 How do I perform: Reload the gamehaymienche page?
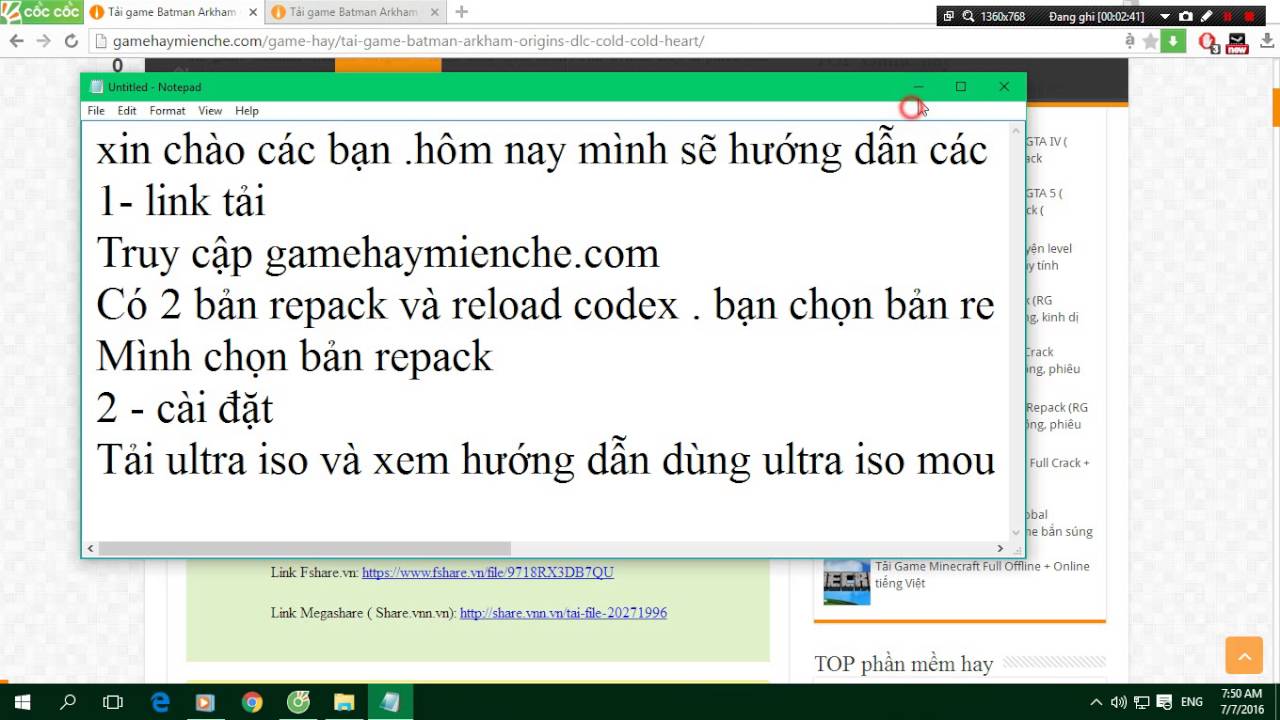coord(71,41)
